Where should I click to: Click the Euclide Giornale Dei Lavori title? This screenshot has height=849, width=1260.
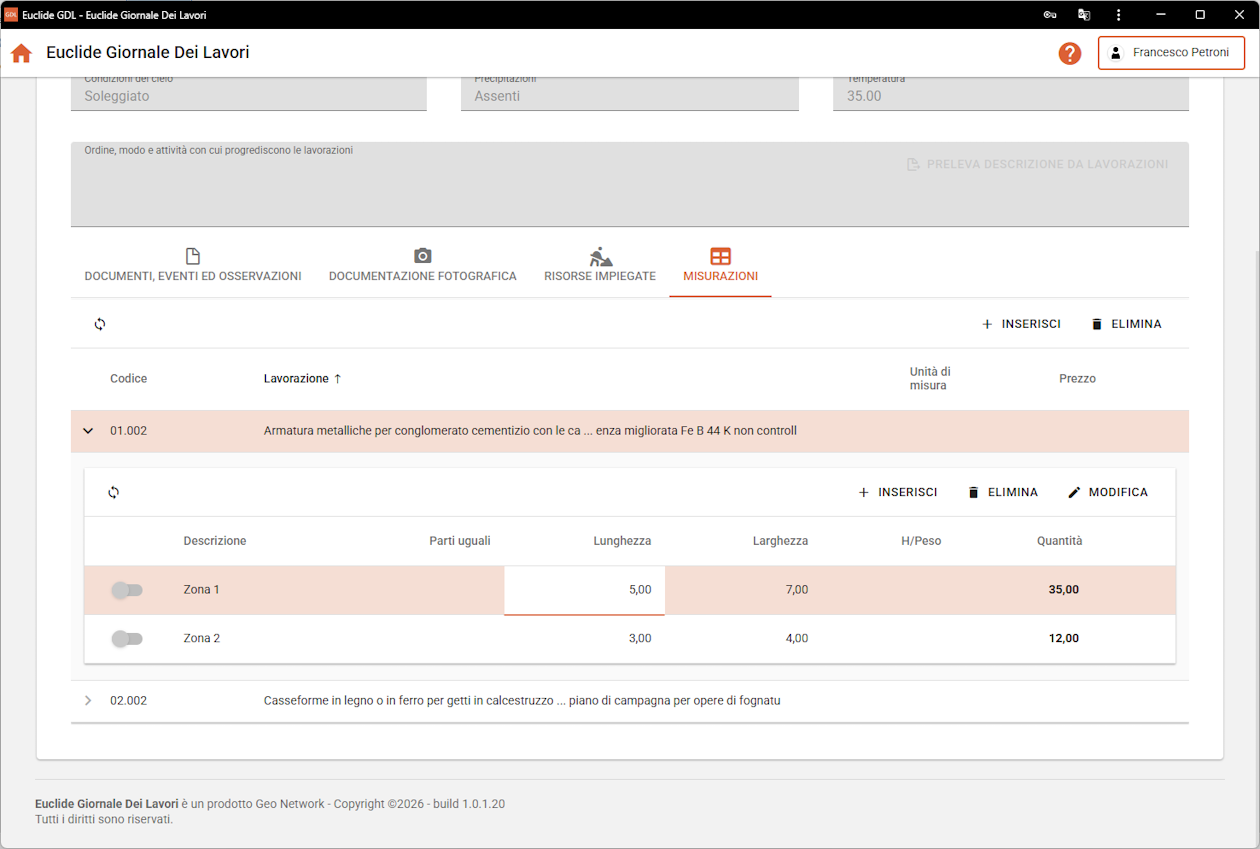tap(148, 53)
